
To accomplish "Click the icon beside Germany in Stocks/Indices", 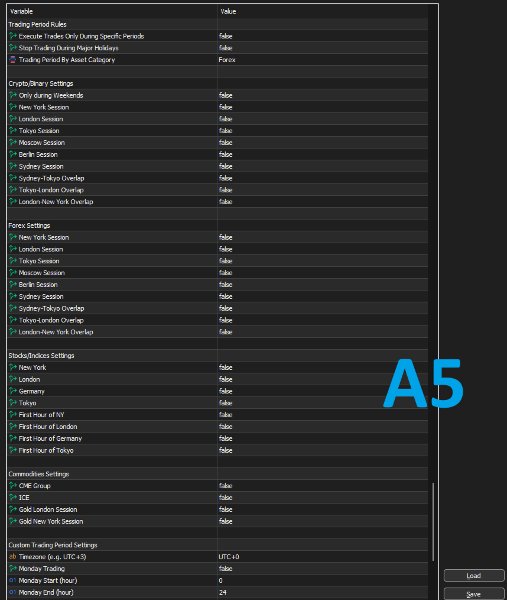I will (13, 391).
